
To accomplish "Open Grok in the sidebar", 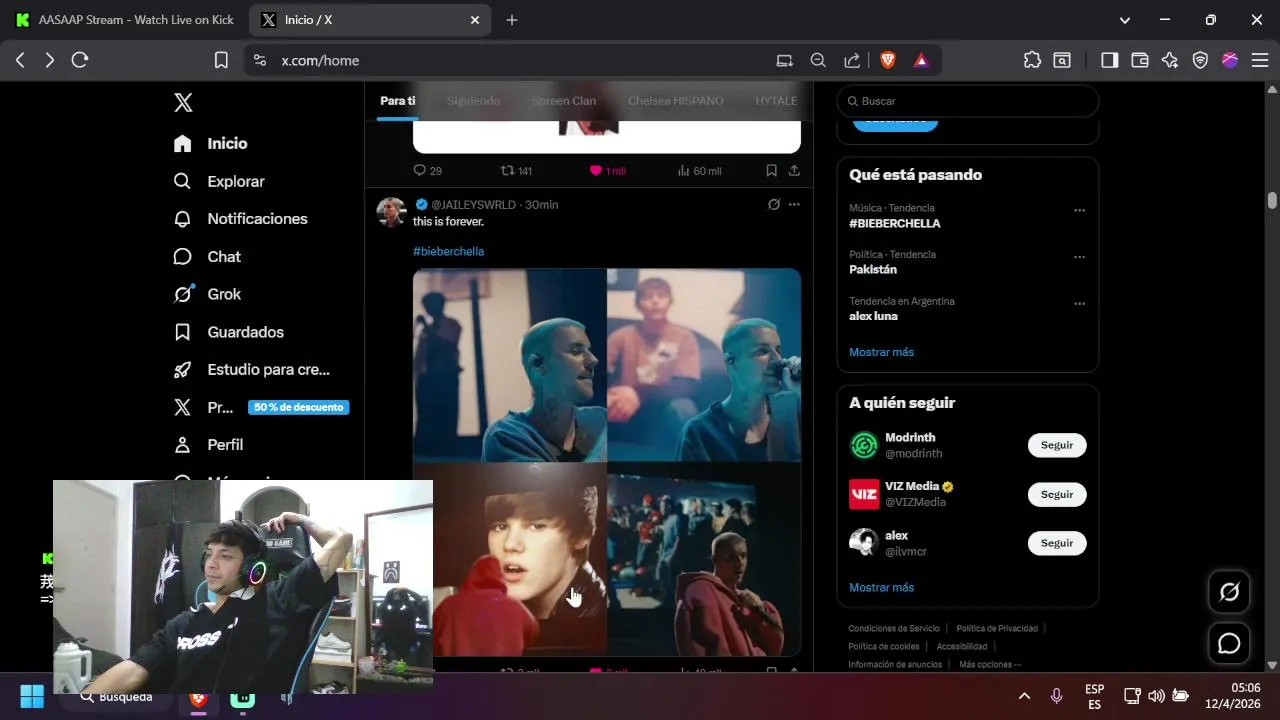I will tap(207, 294).
